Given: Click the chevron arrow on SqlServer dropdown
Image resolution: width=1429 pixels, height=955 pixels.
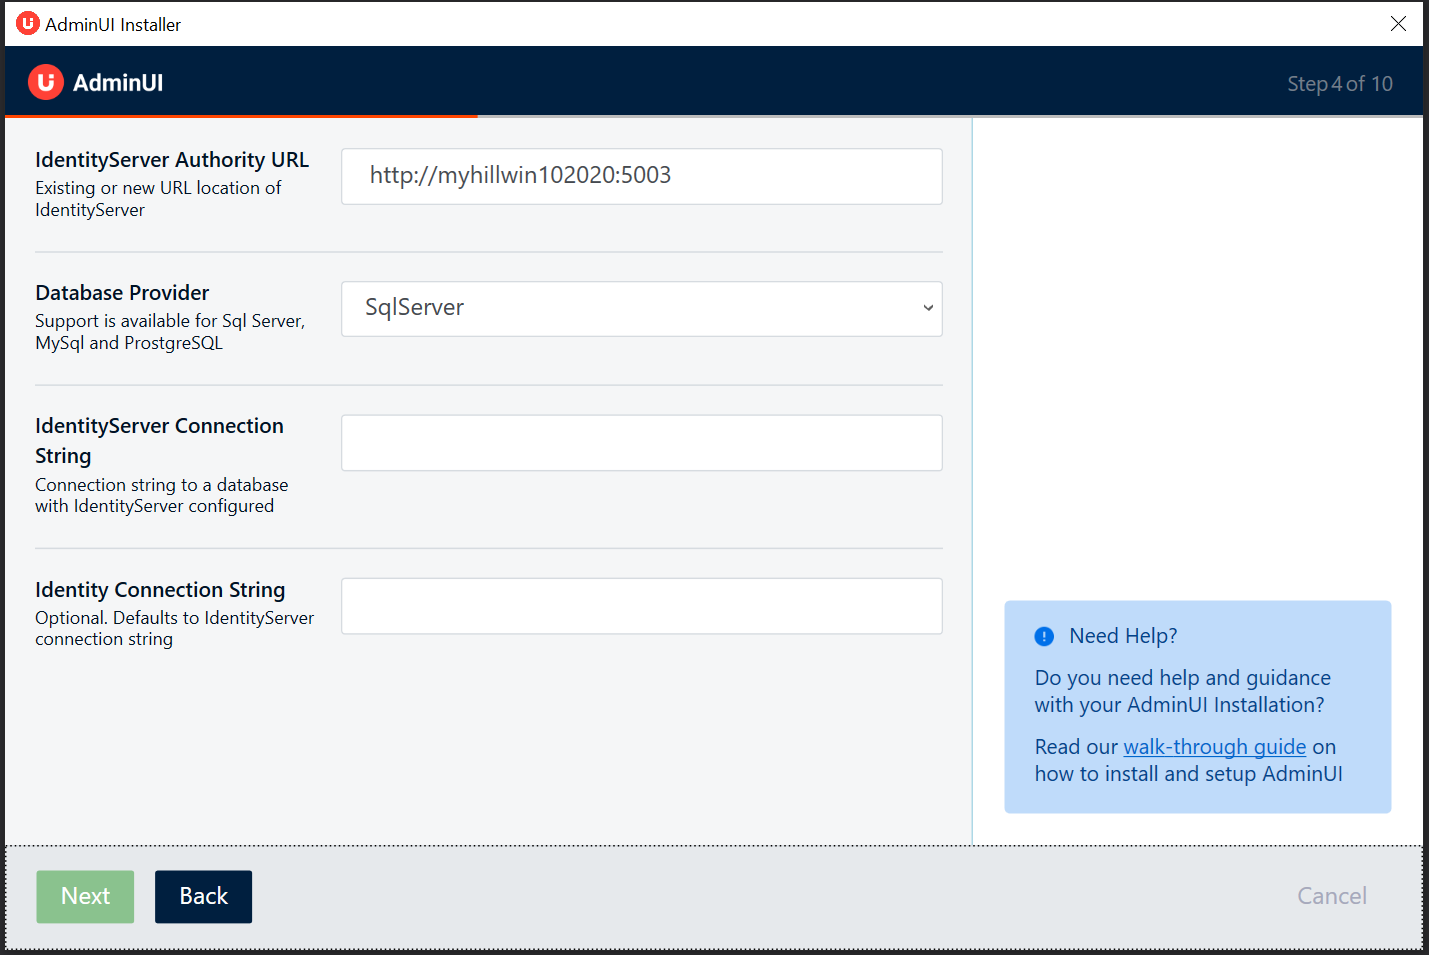Looking at the screenshot, I should (x=928, y=308).
